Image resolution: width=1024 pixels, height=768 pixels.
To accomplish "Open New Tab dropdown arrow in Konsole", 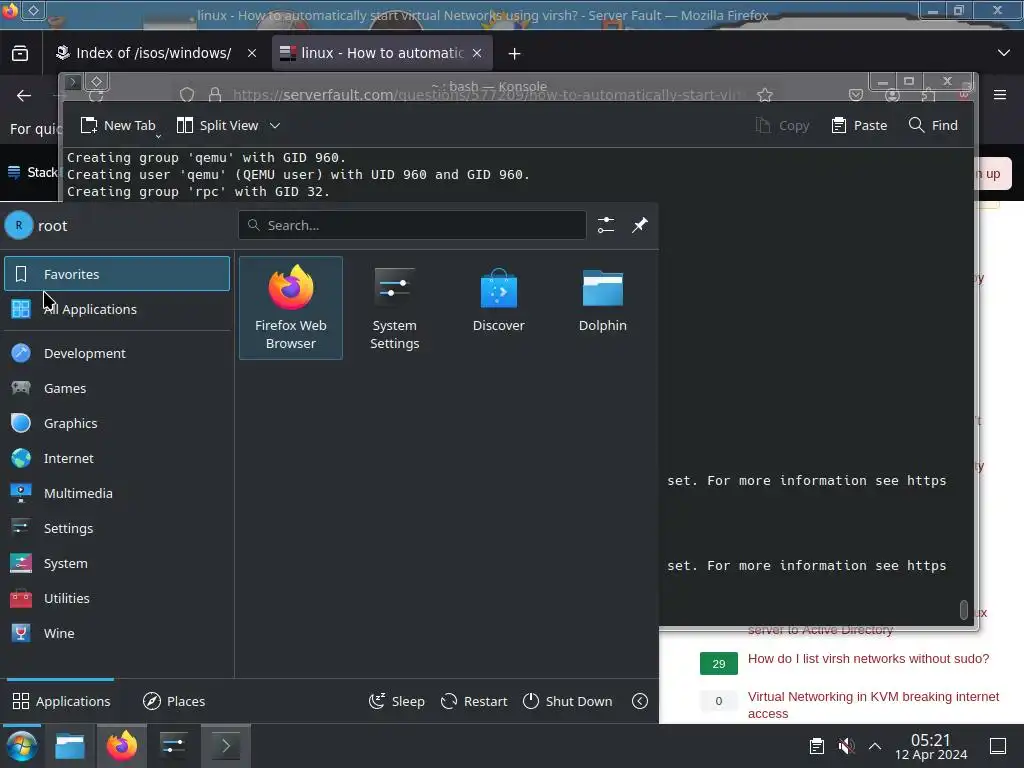I will coord(158,136).
